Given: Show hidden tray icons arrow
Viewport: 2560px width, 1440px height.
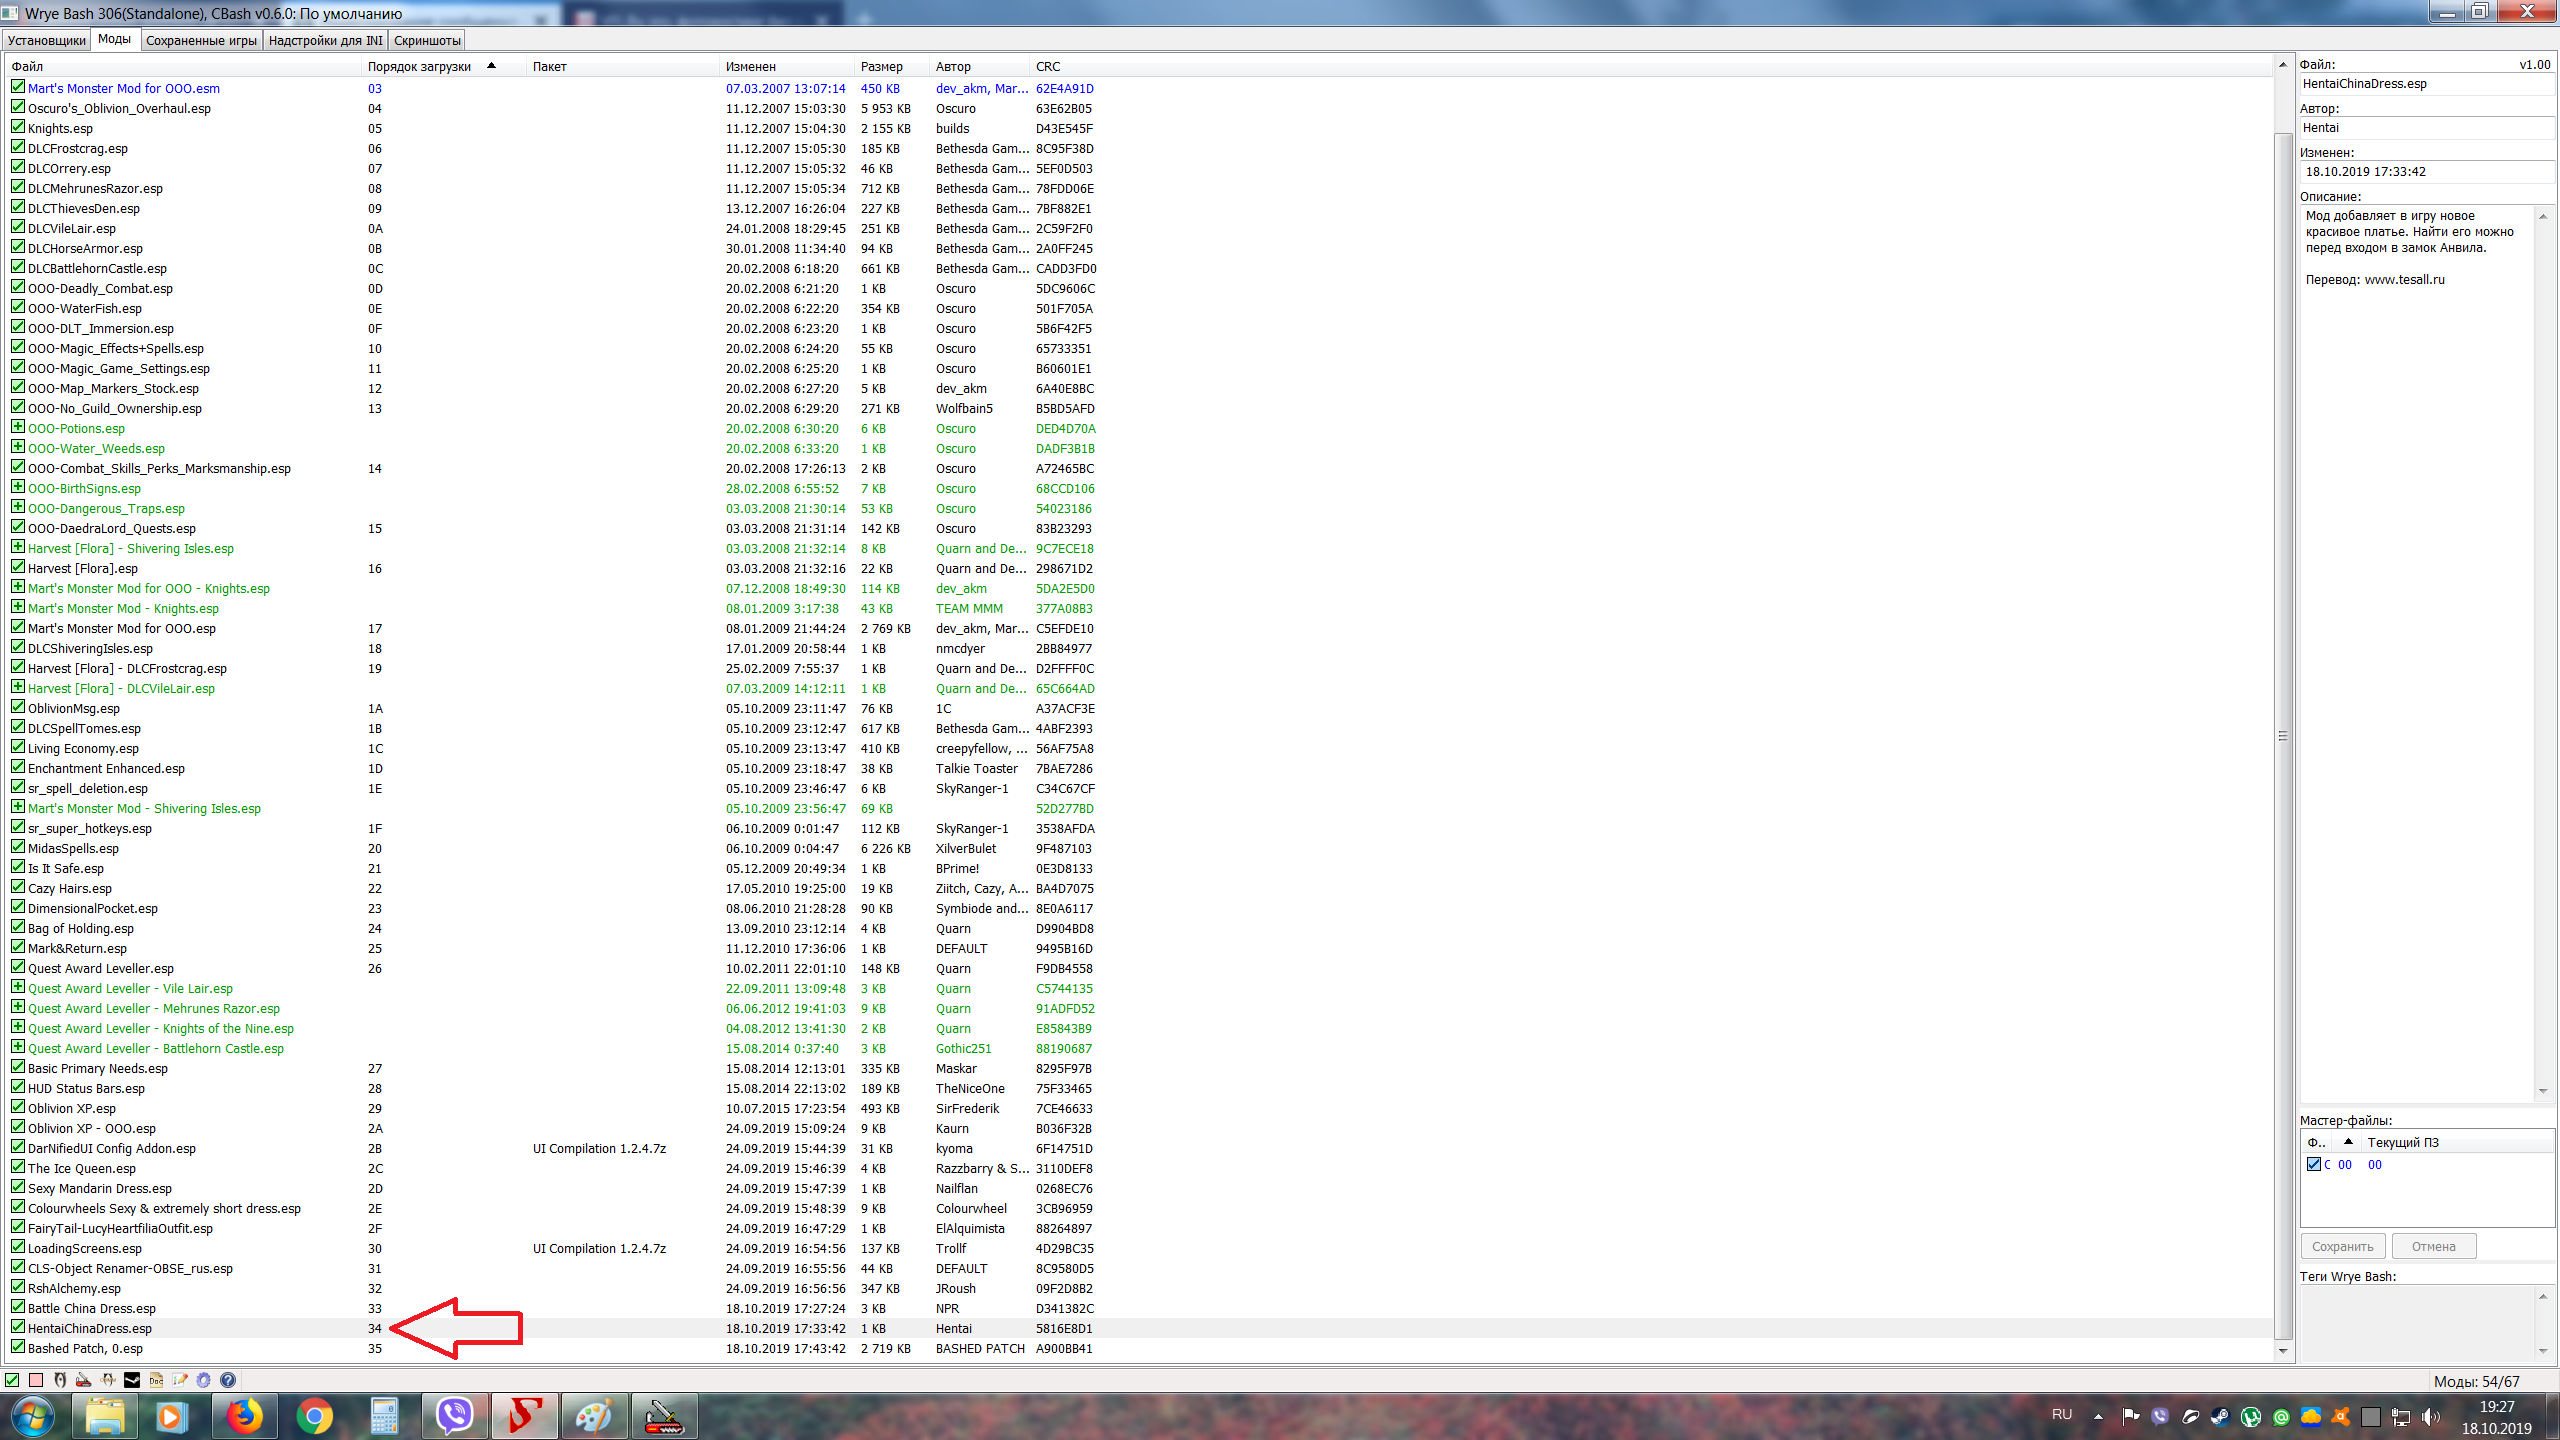Looking at the screenshot, I should coord(2098,1416).
